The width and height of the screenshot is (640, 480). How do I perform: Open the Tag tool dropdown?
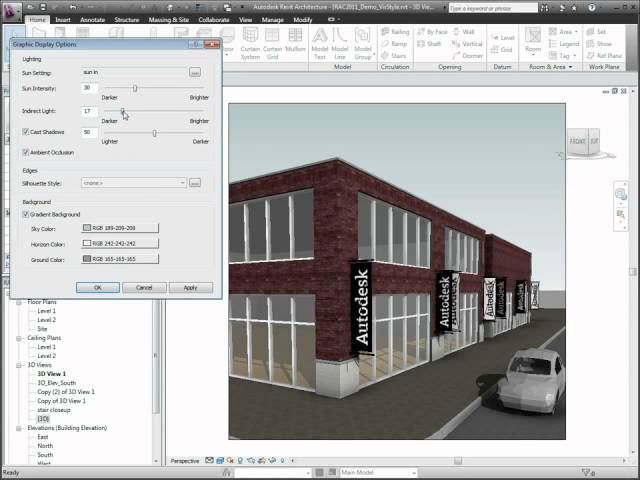point(574,56)
